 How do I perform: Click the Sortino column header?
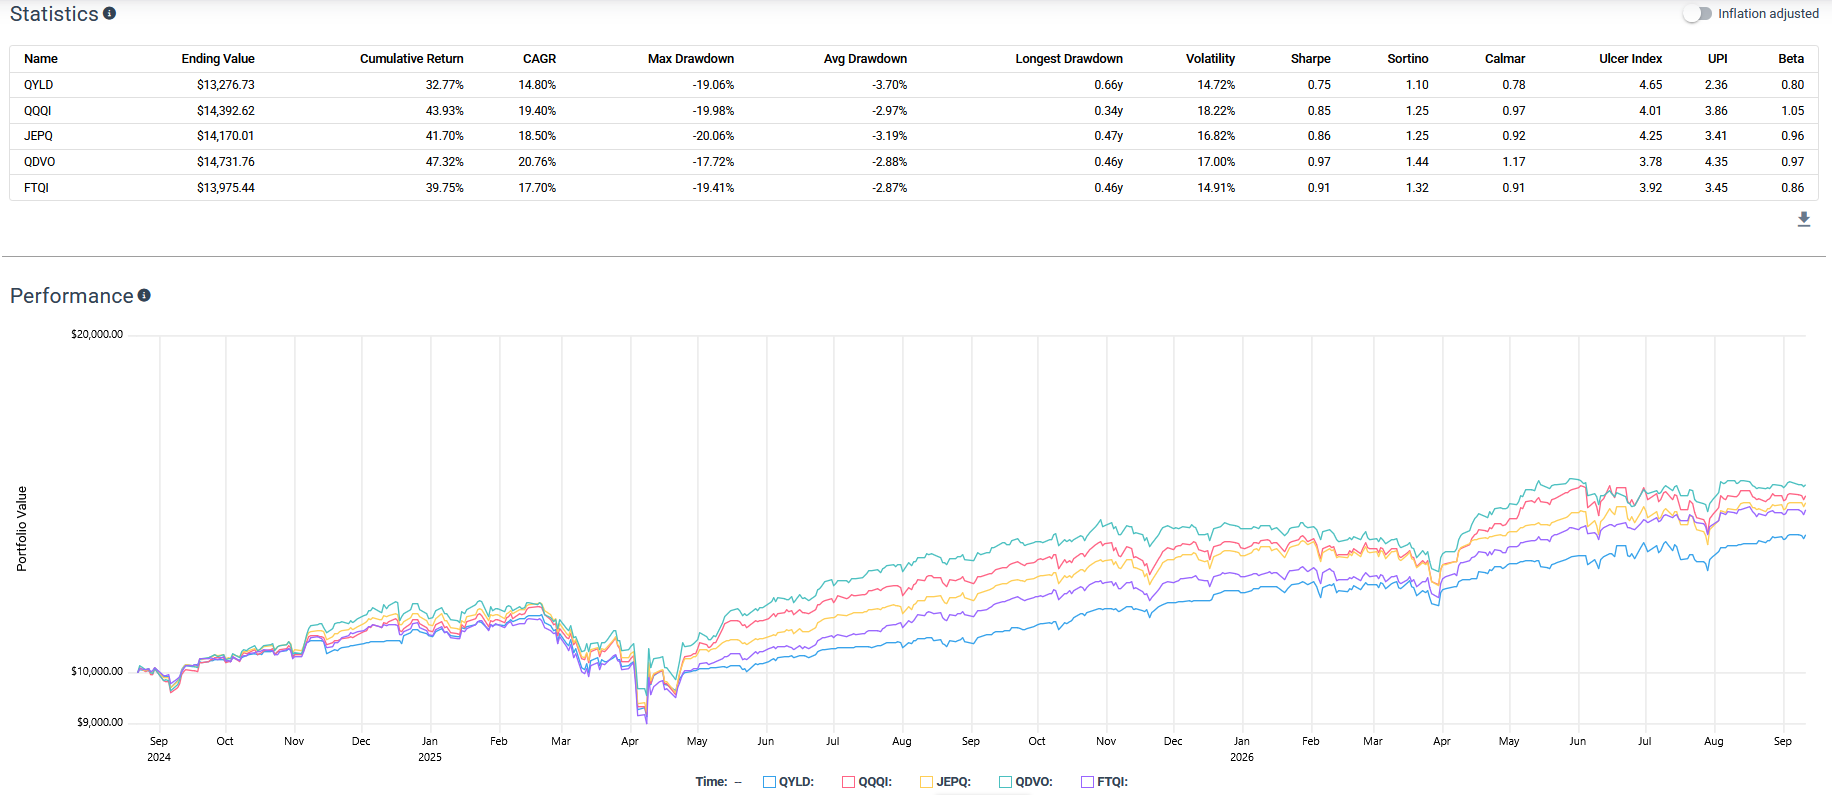1408,59
